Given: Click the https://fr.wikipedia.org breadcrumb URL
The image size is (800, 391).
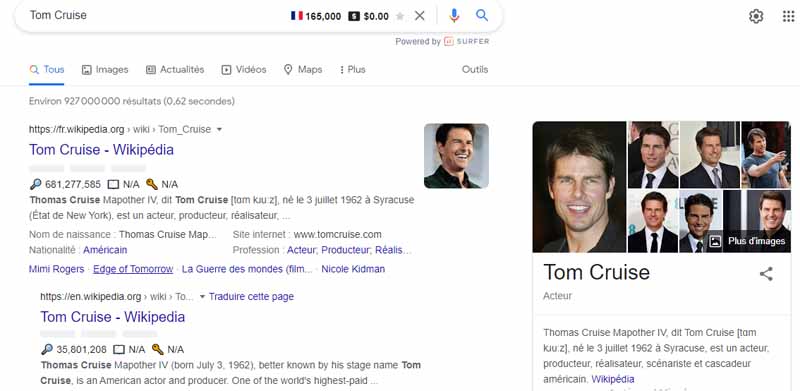Looking at the screenshot, I should coord(77,130).
